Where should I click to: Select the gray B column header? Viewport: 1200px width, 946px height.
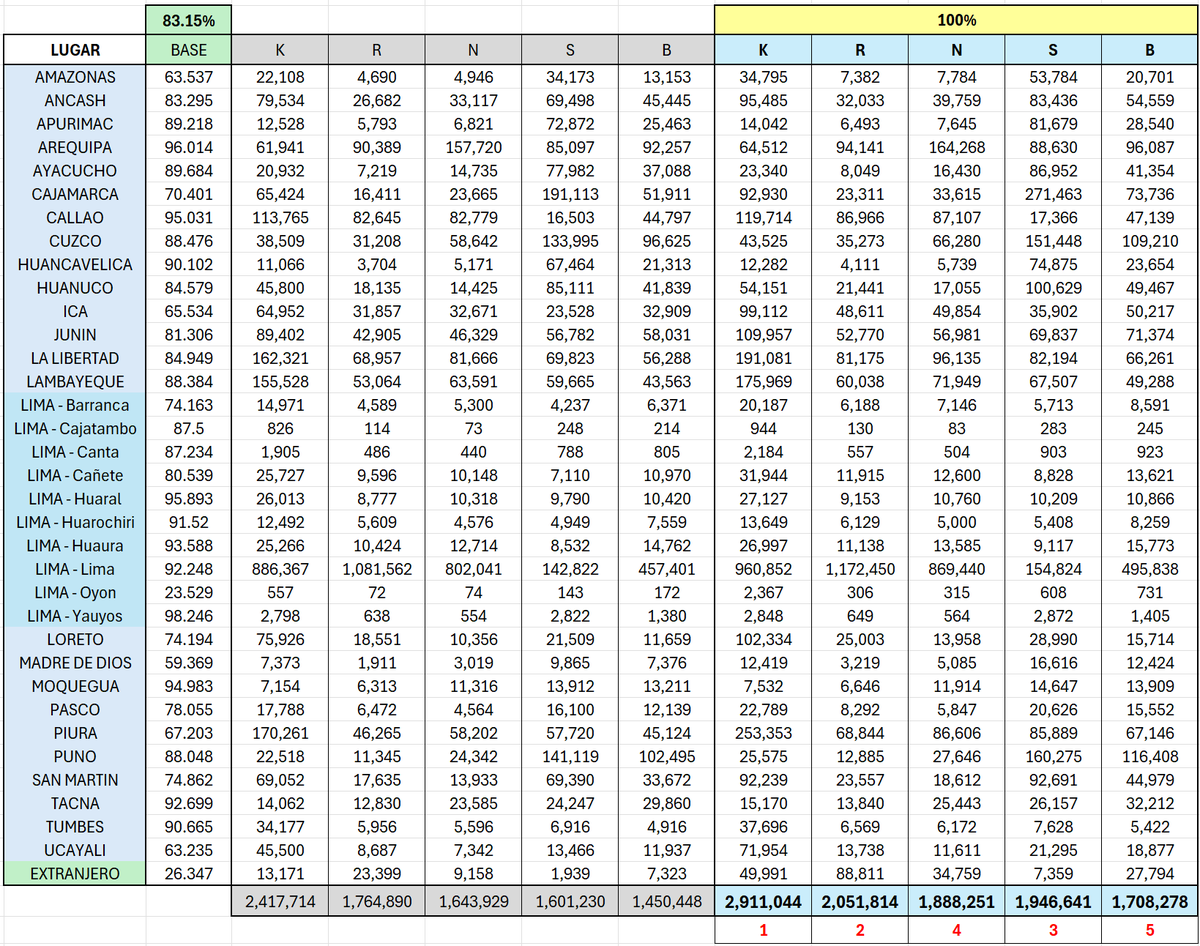[667, 49]
